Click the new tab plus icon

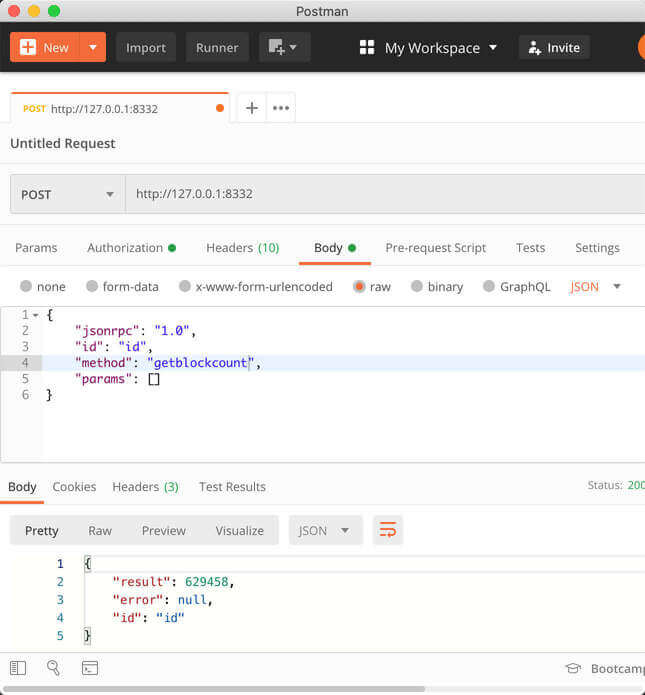[x=251, y=108]
